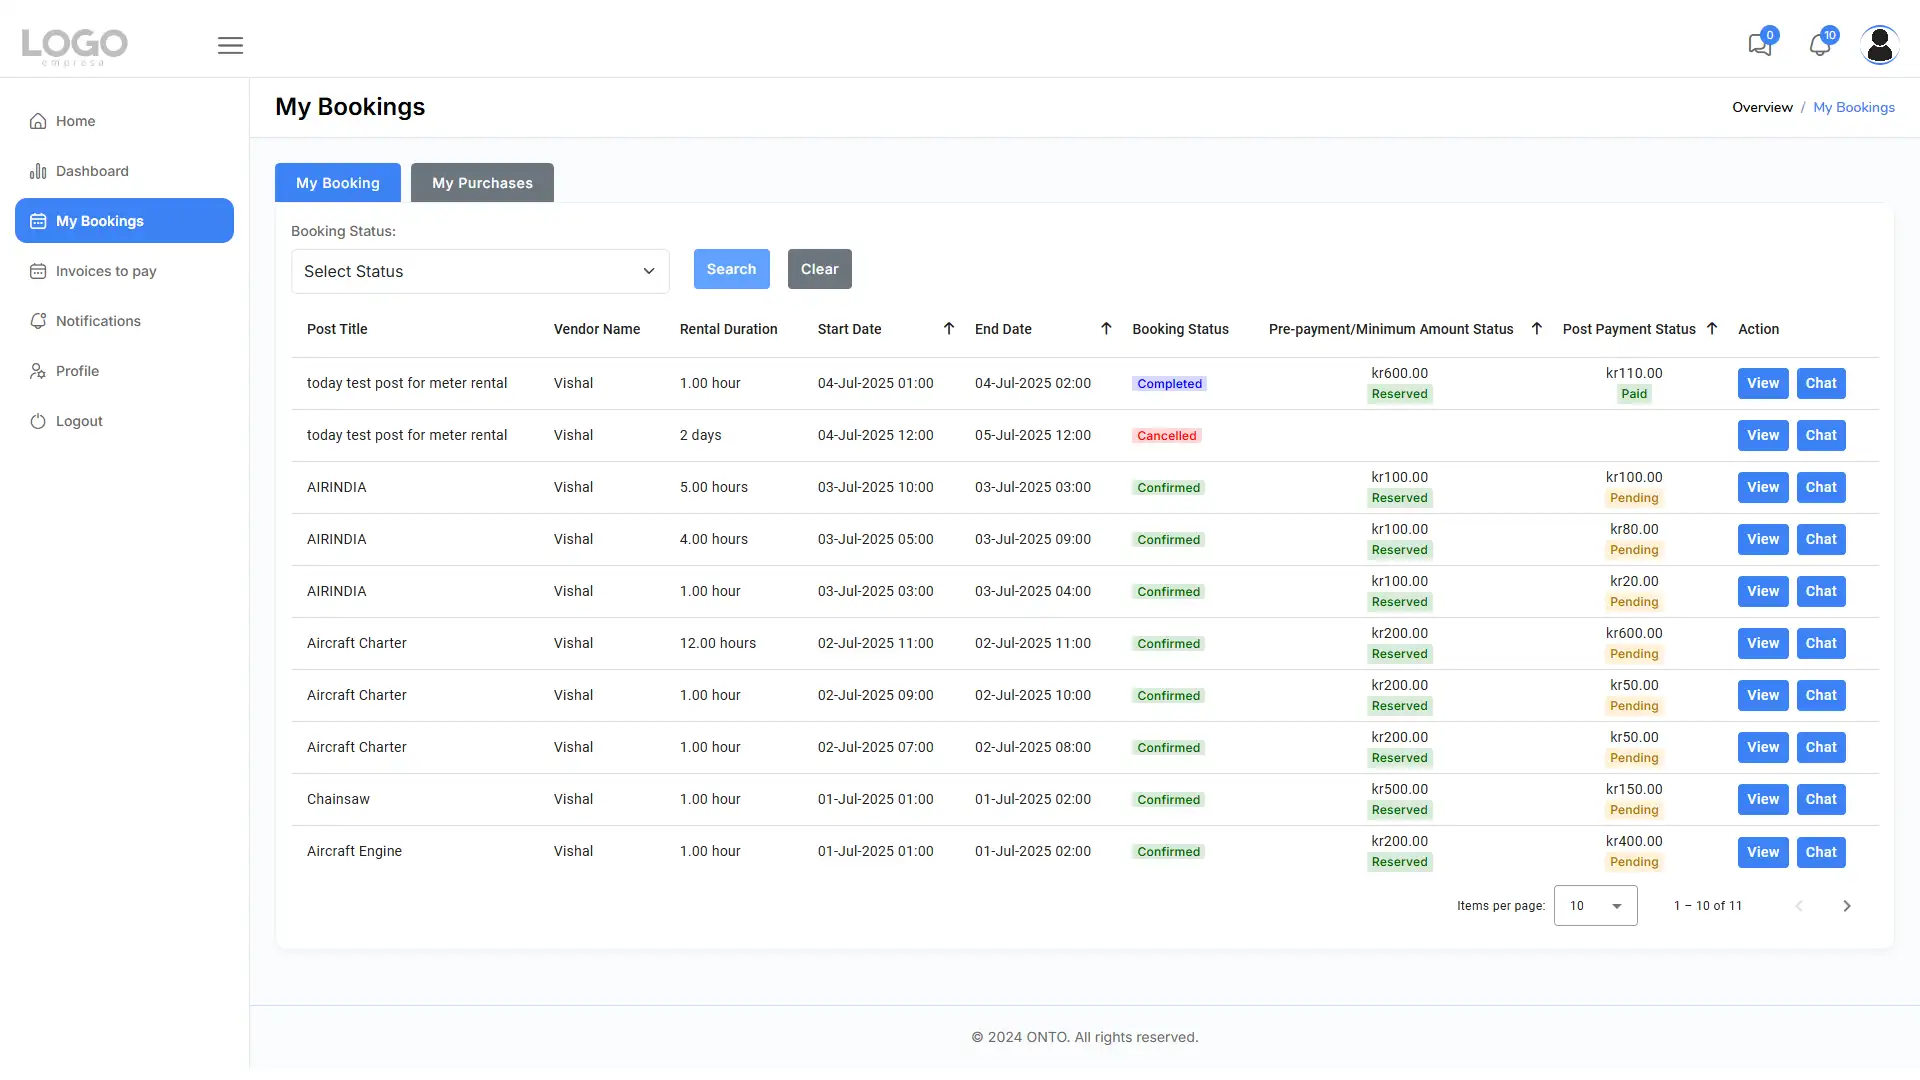
Task: Open the notifications bell icon in header
Action: click(x=1820, y=45)
